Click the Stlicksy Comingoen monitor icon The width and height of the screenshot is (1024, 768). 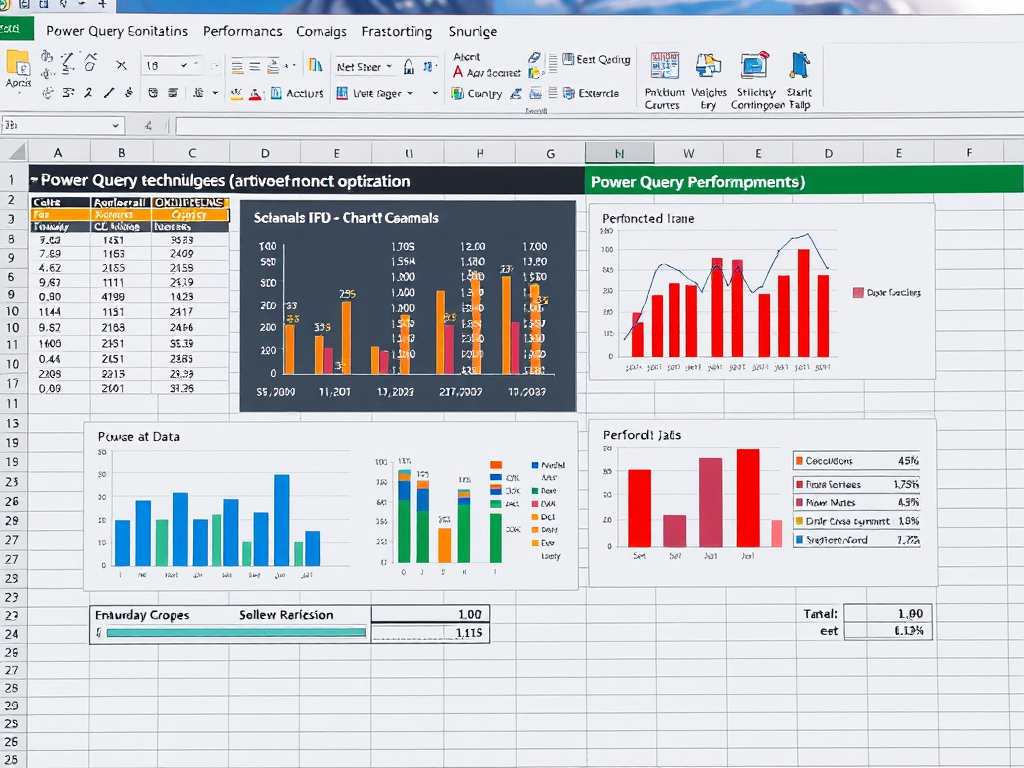[x=755, y=66]
